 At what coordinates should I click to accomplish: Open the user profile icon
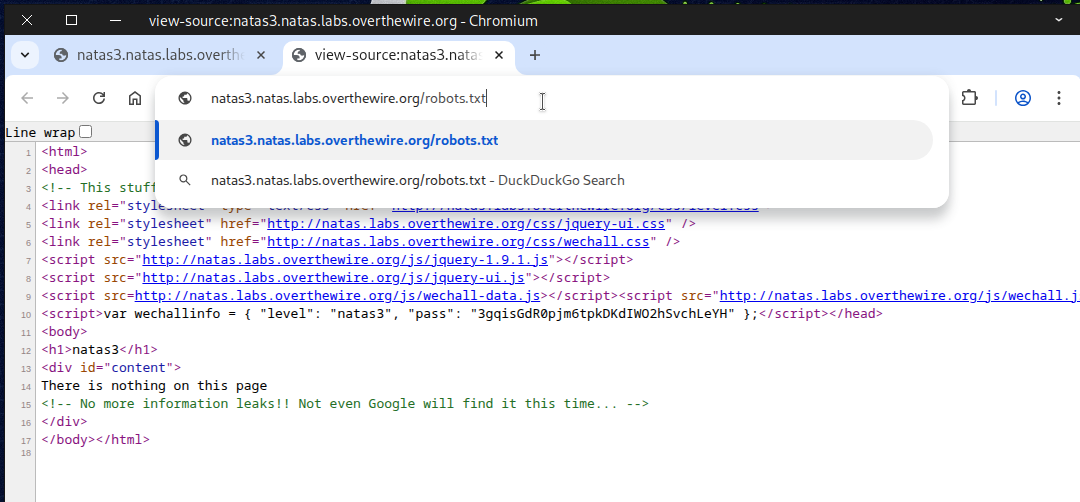click(x=1022, y=98)
